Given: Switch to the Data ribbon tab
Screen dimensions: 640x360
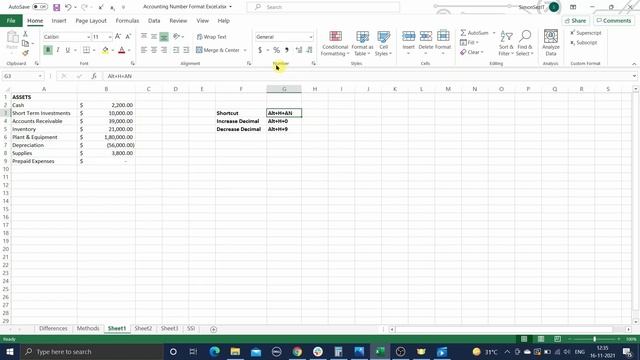Looking at the screenshot, I should pyautogui.click(x=154, y=20).
